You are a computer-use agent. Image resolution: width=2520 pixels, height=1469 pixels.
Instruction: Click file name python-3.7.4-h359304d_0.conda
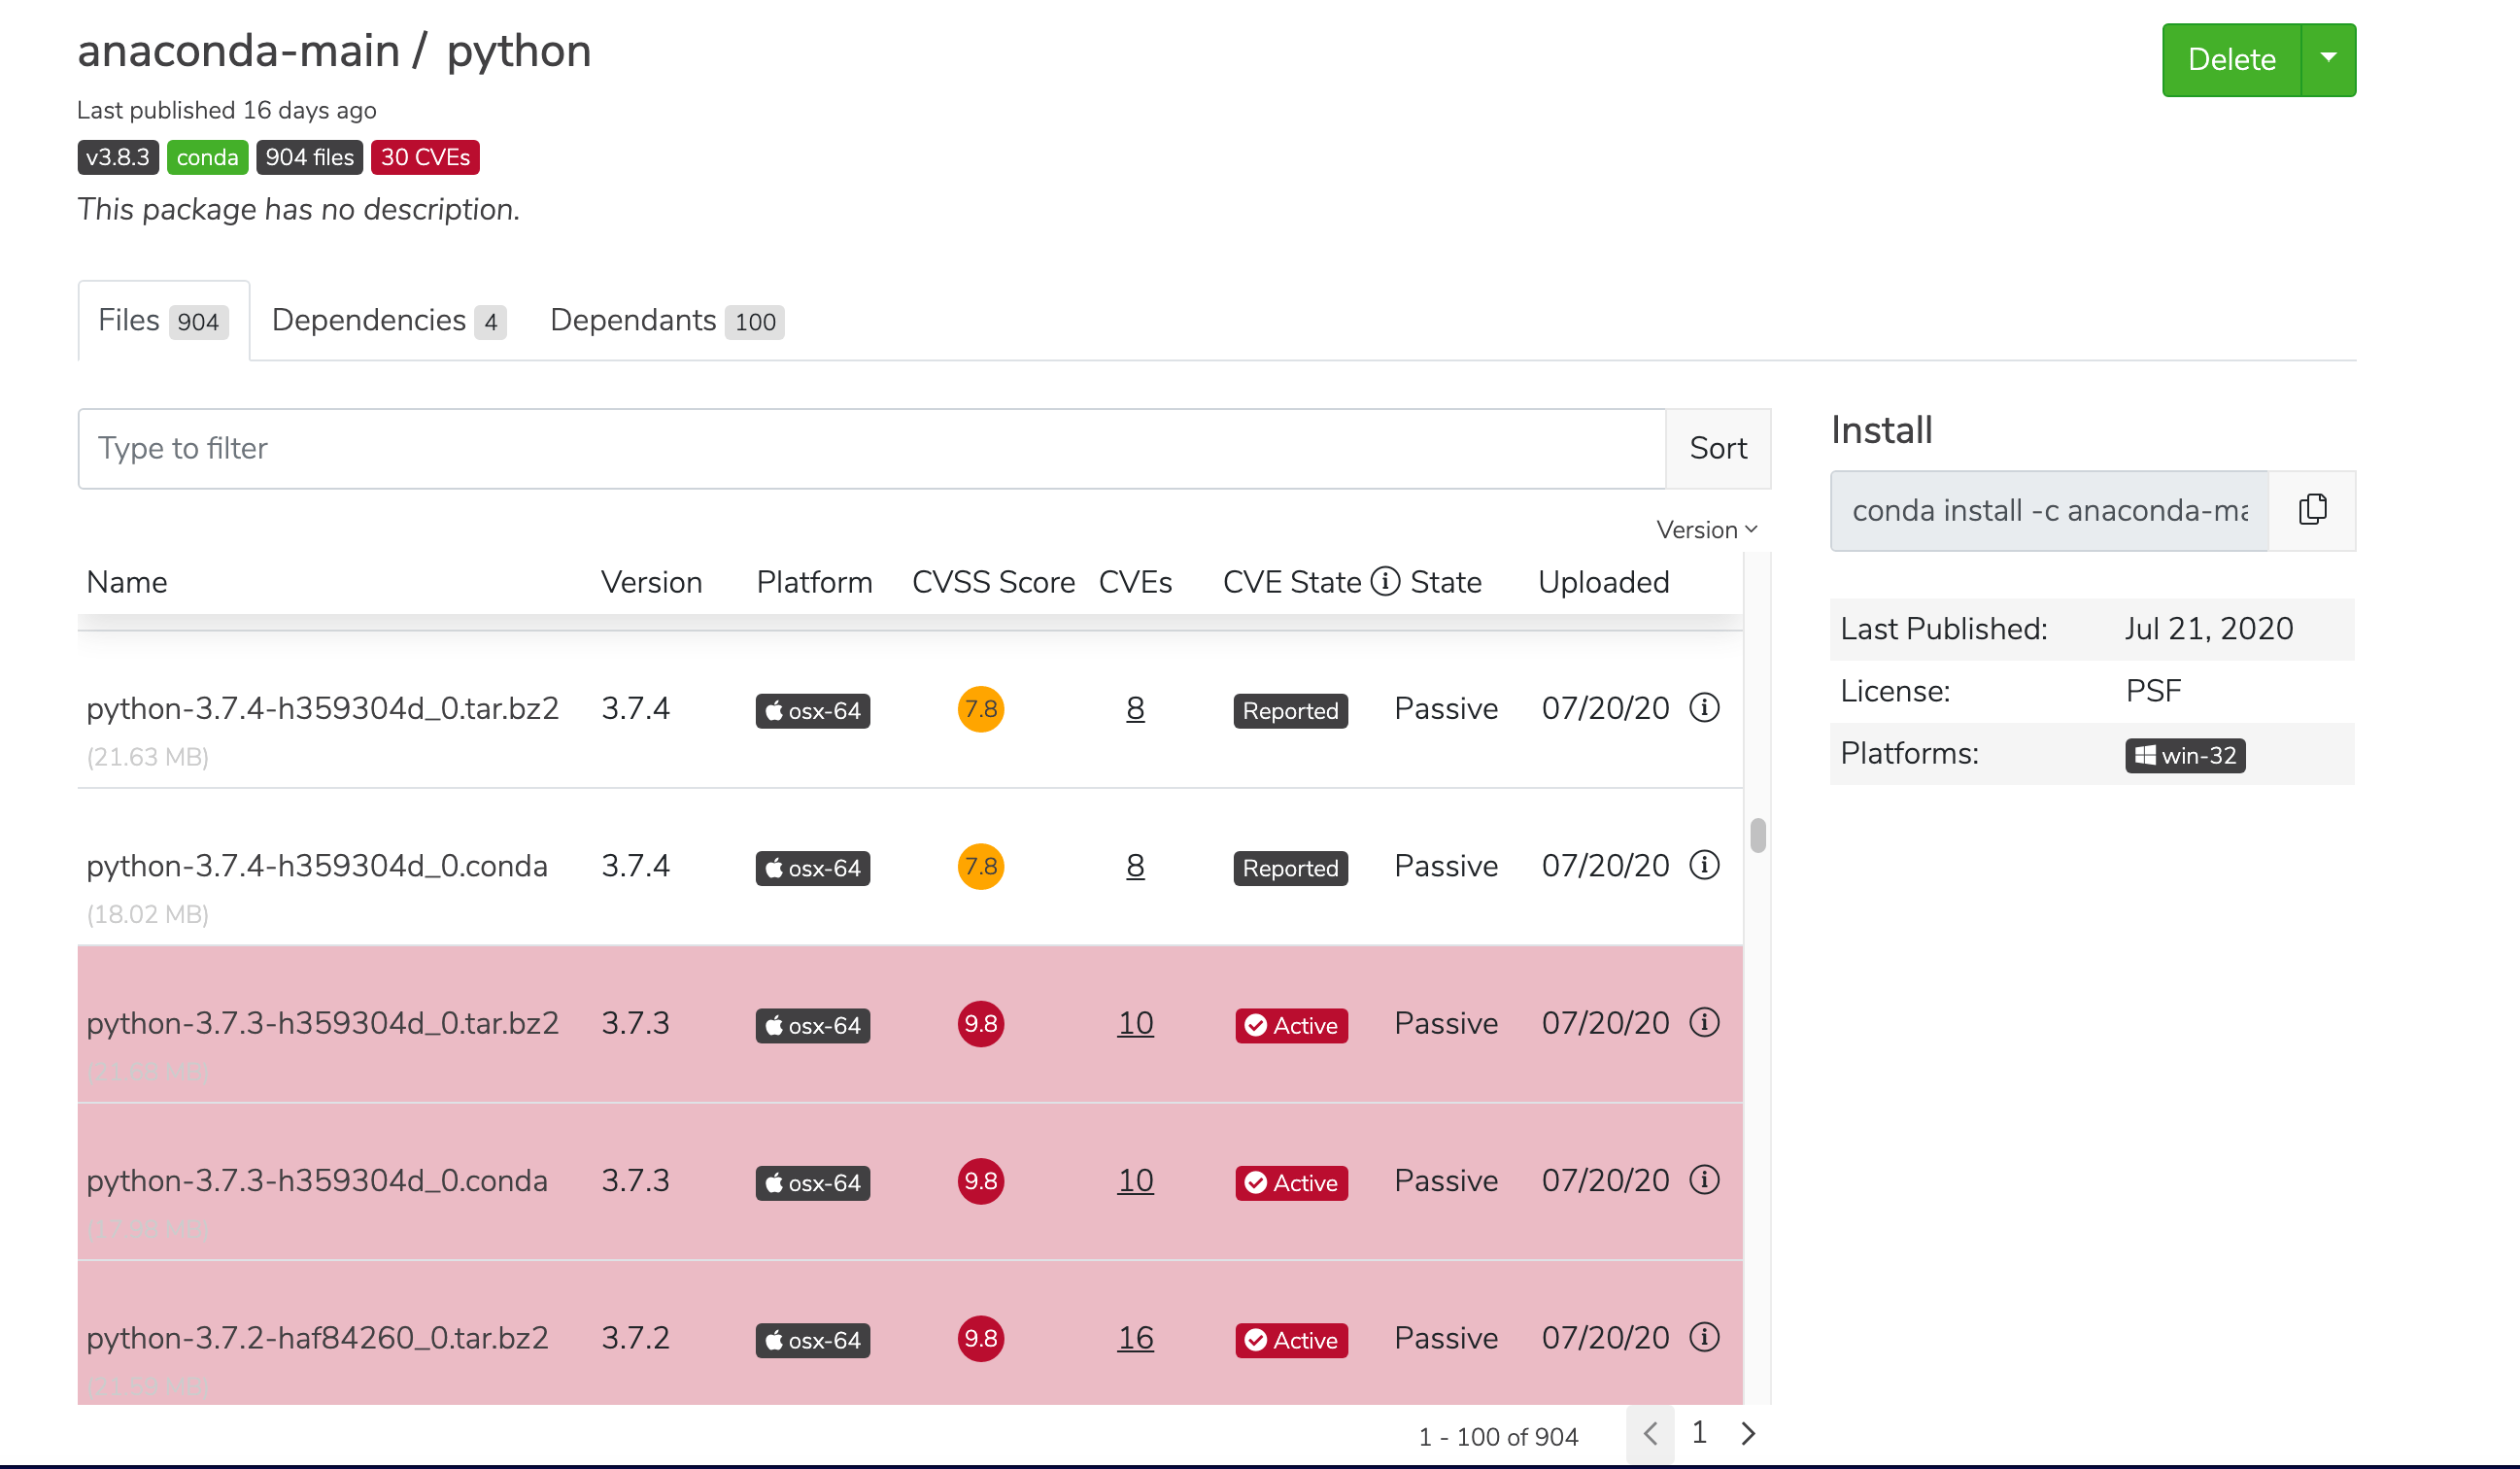click(x=317, y=865)
